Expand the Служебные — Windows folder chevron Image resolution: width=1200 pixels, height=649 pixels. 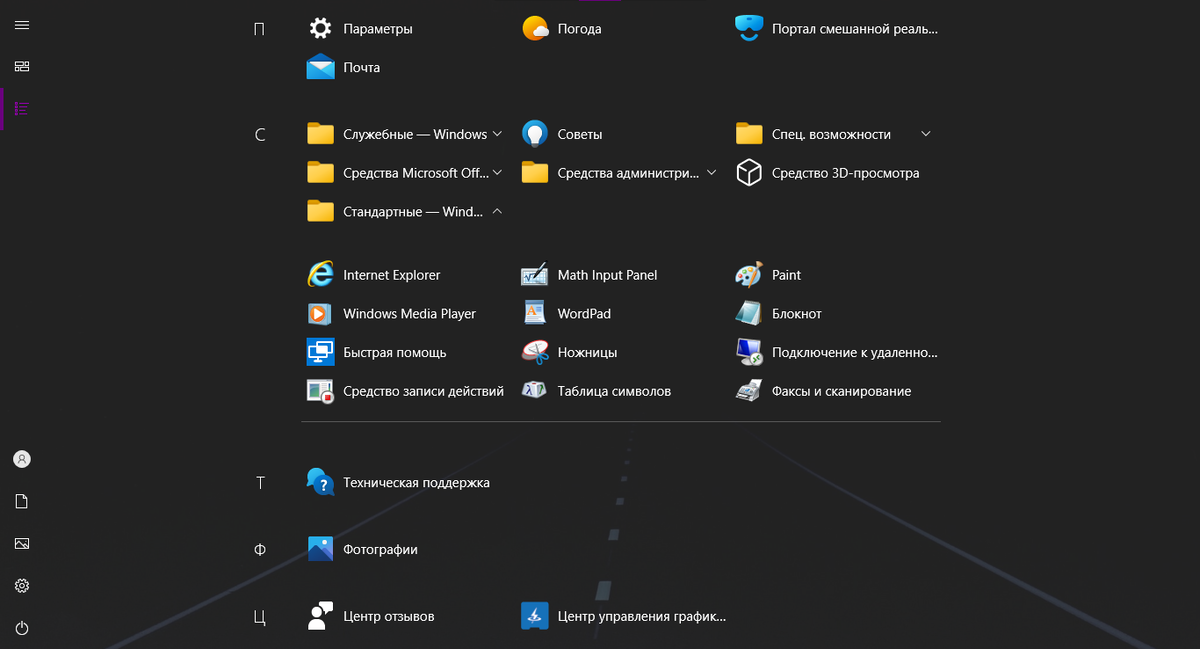497,134
